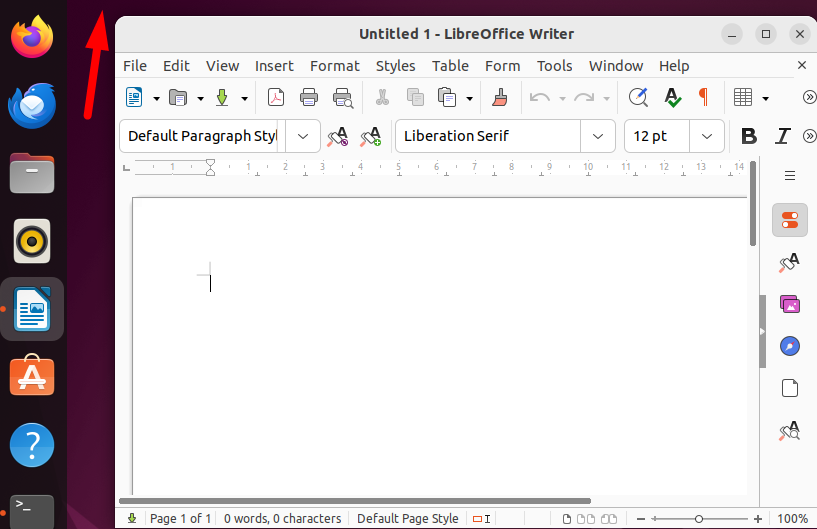Open the Format menu
This screenshot has height=529, width=817.
335,66
